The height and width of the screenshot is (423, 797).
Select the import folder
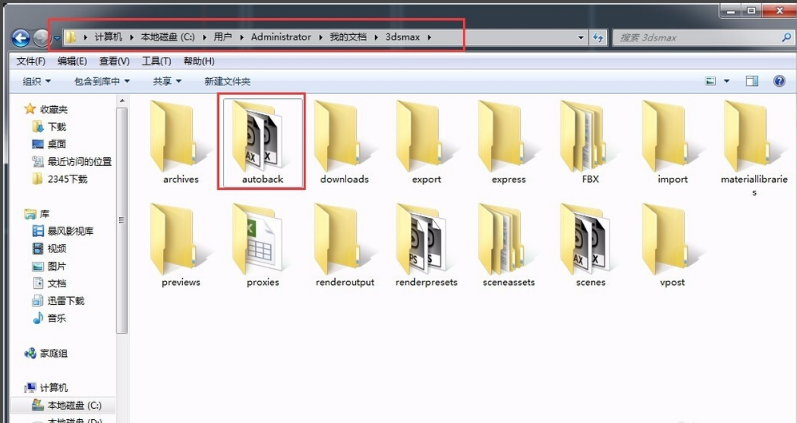672,142
